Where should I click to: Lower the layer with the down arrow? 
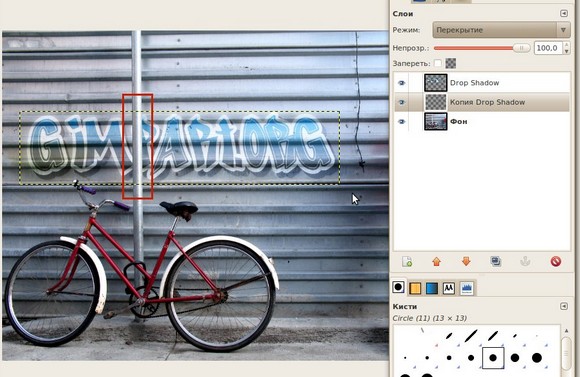[466, 262]
